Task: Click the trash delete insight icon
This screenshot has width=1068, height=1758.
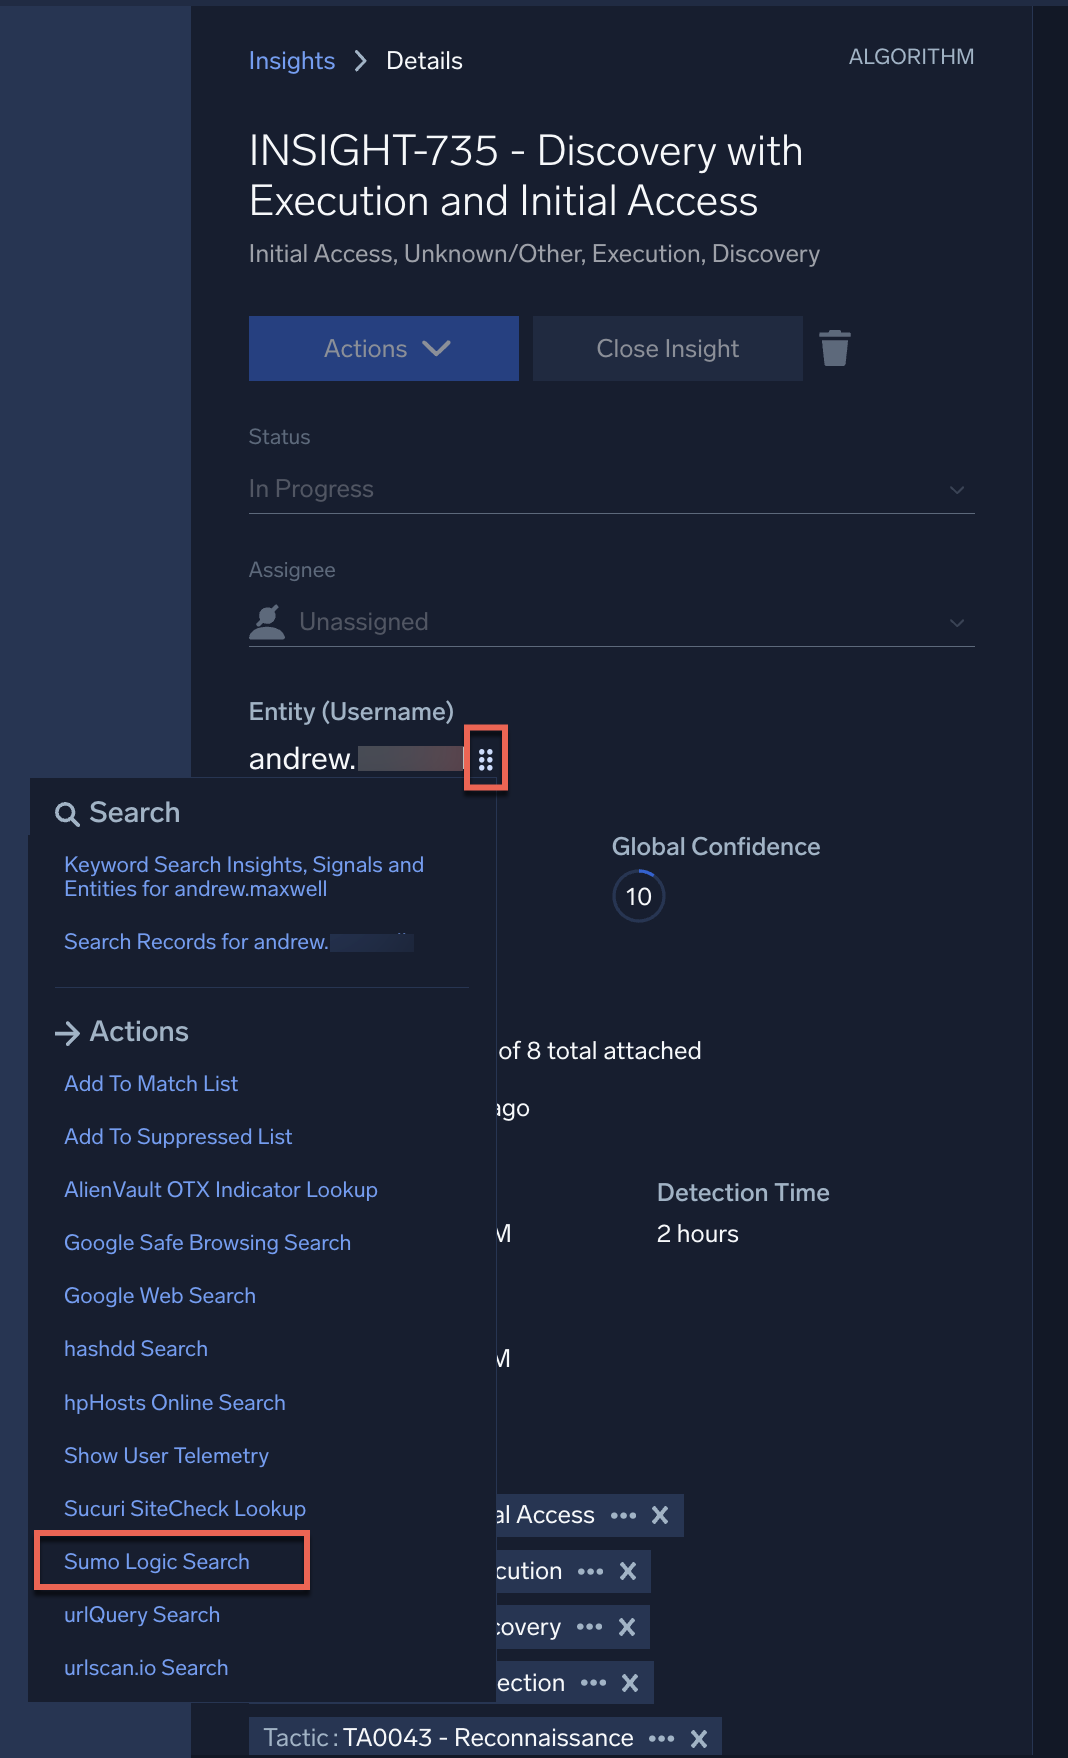Action: (834, 349)
